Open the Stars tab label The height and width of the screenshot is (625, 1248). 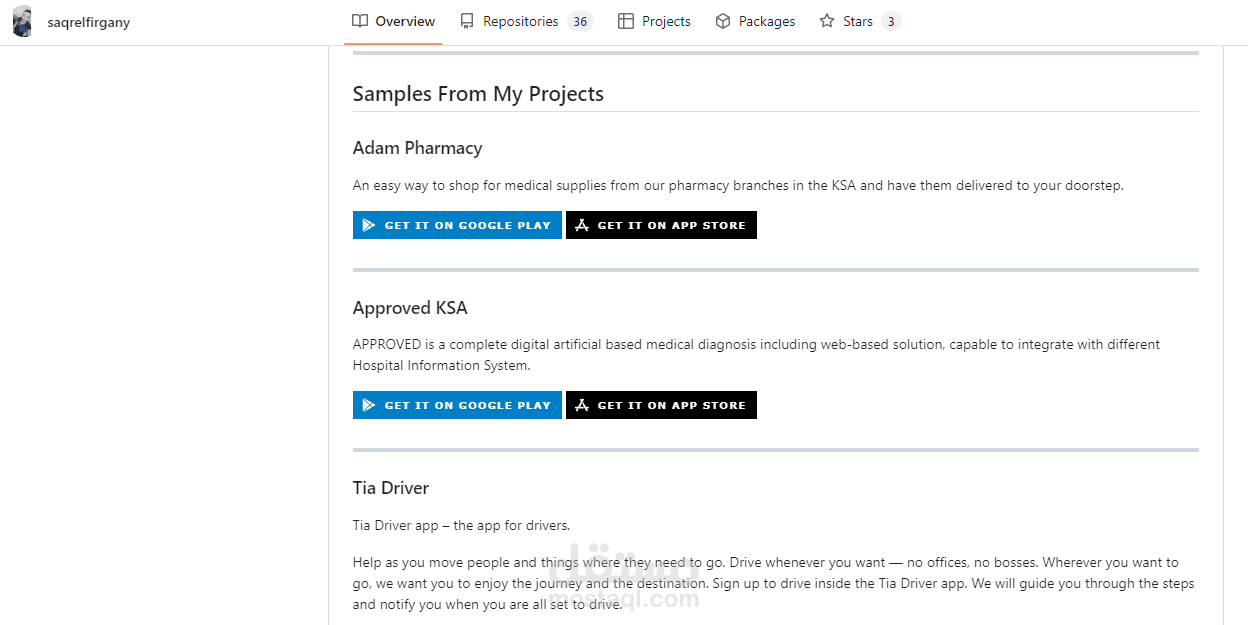coord(858,21)
